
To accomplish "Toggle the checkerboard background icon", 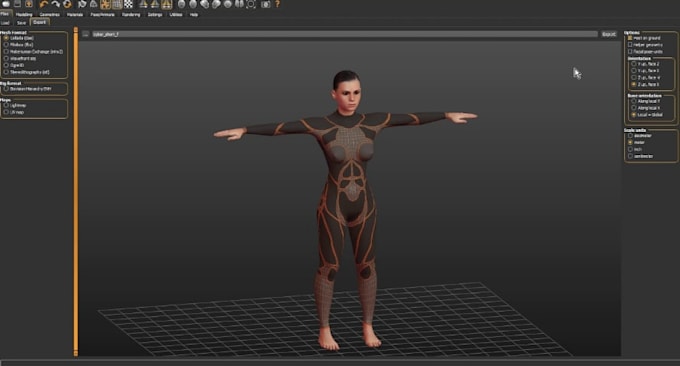I will pyautogui.click(x=128, y=4).
